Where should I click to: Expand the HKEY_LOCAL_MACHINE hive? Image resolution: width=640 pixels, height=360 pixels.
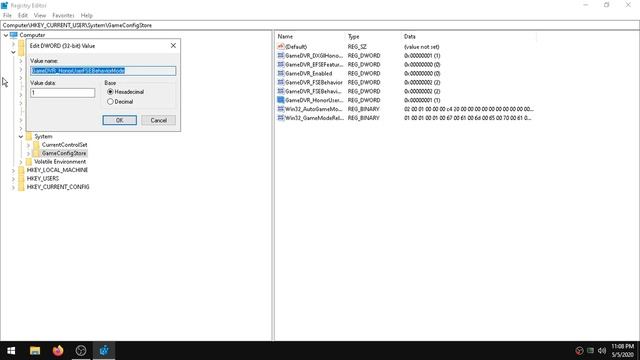pos(13,170)
